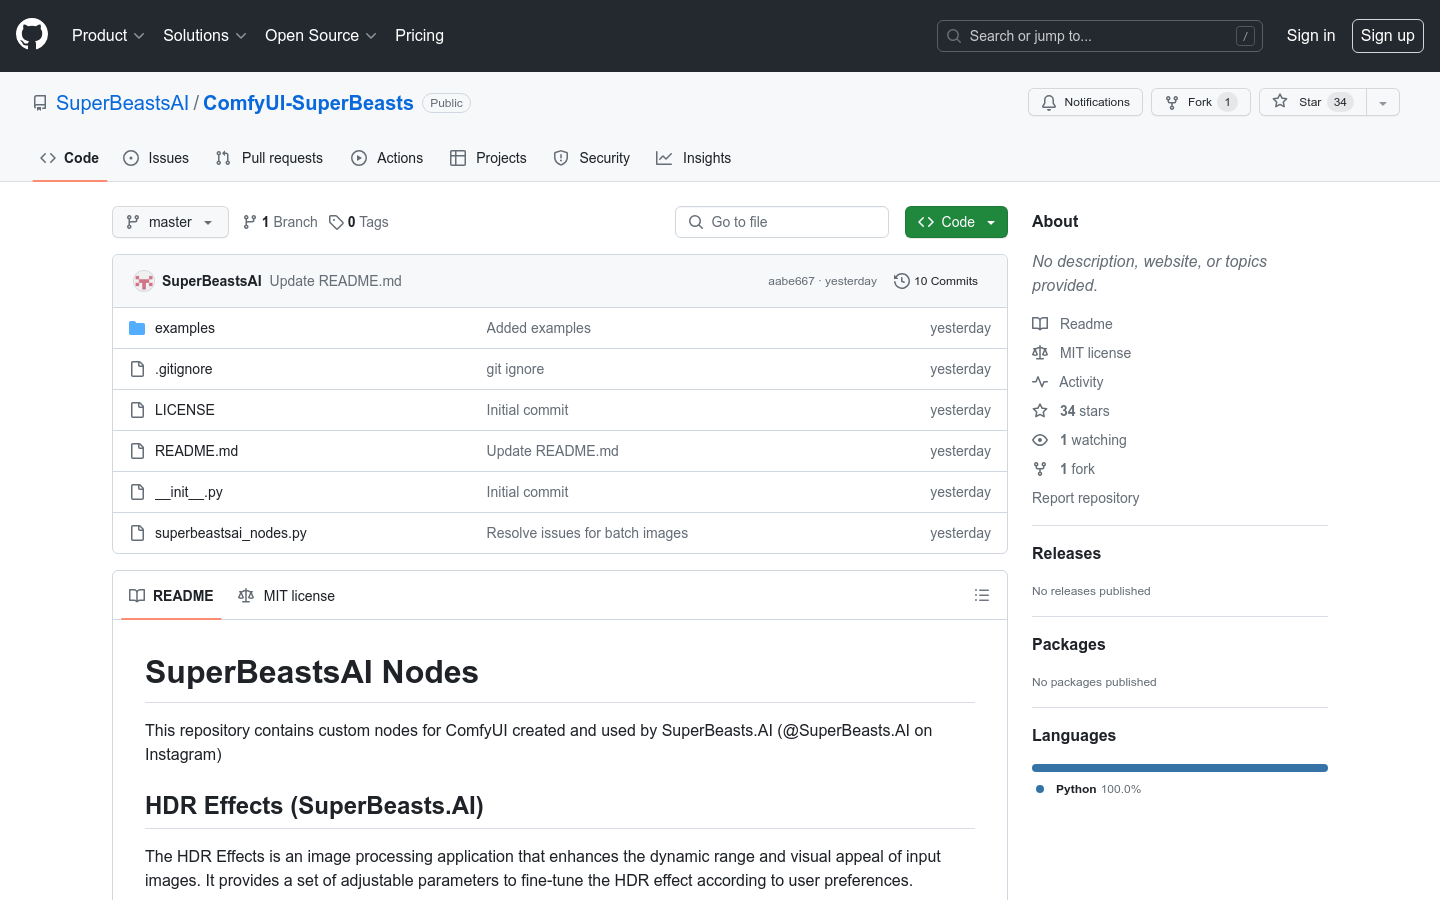
Task: Click the file icon beside LICENSE
Action: [137, 410]
